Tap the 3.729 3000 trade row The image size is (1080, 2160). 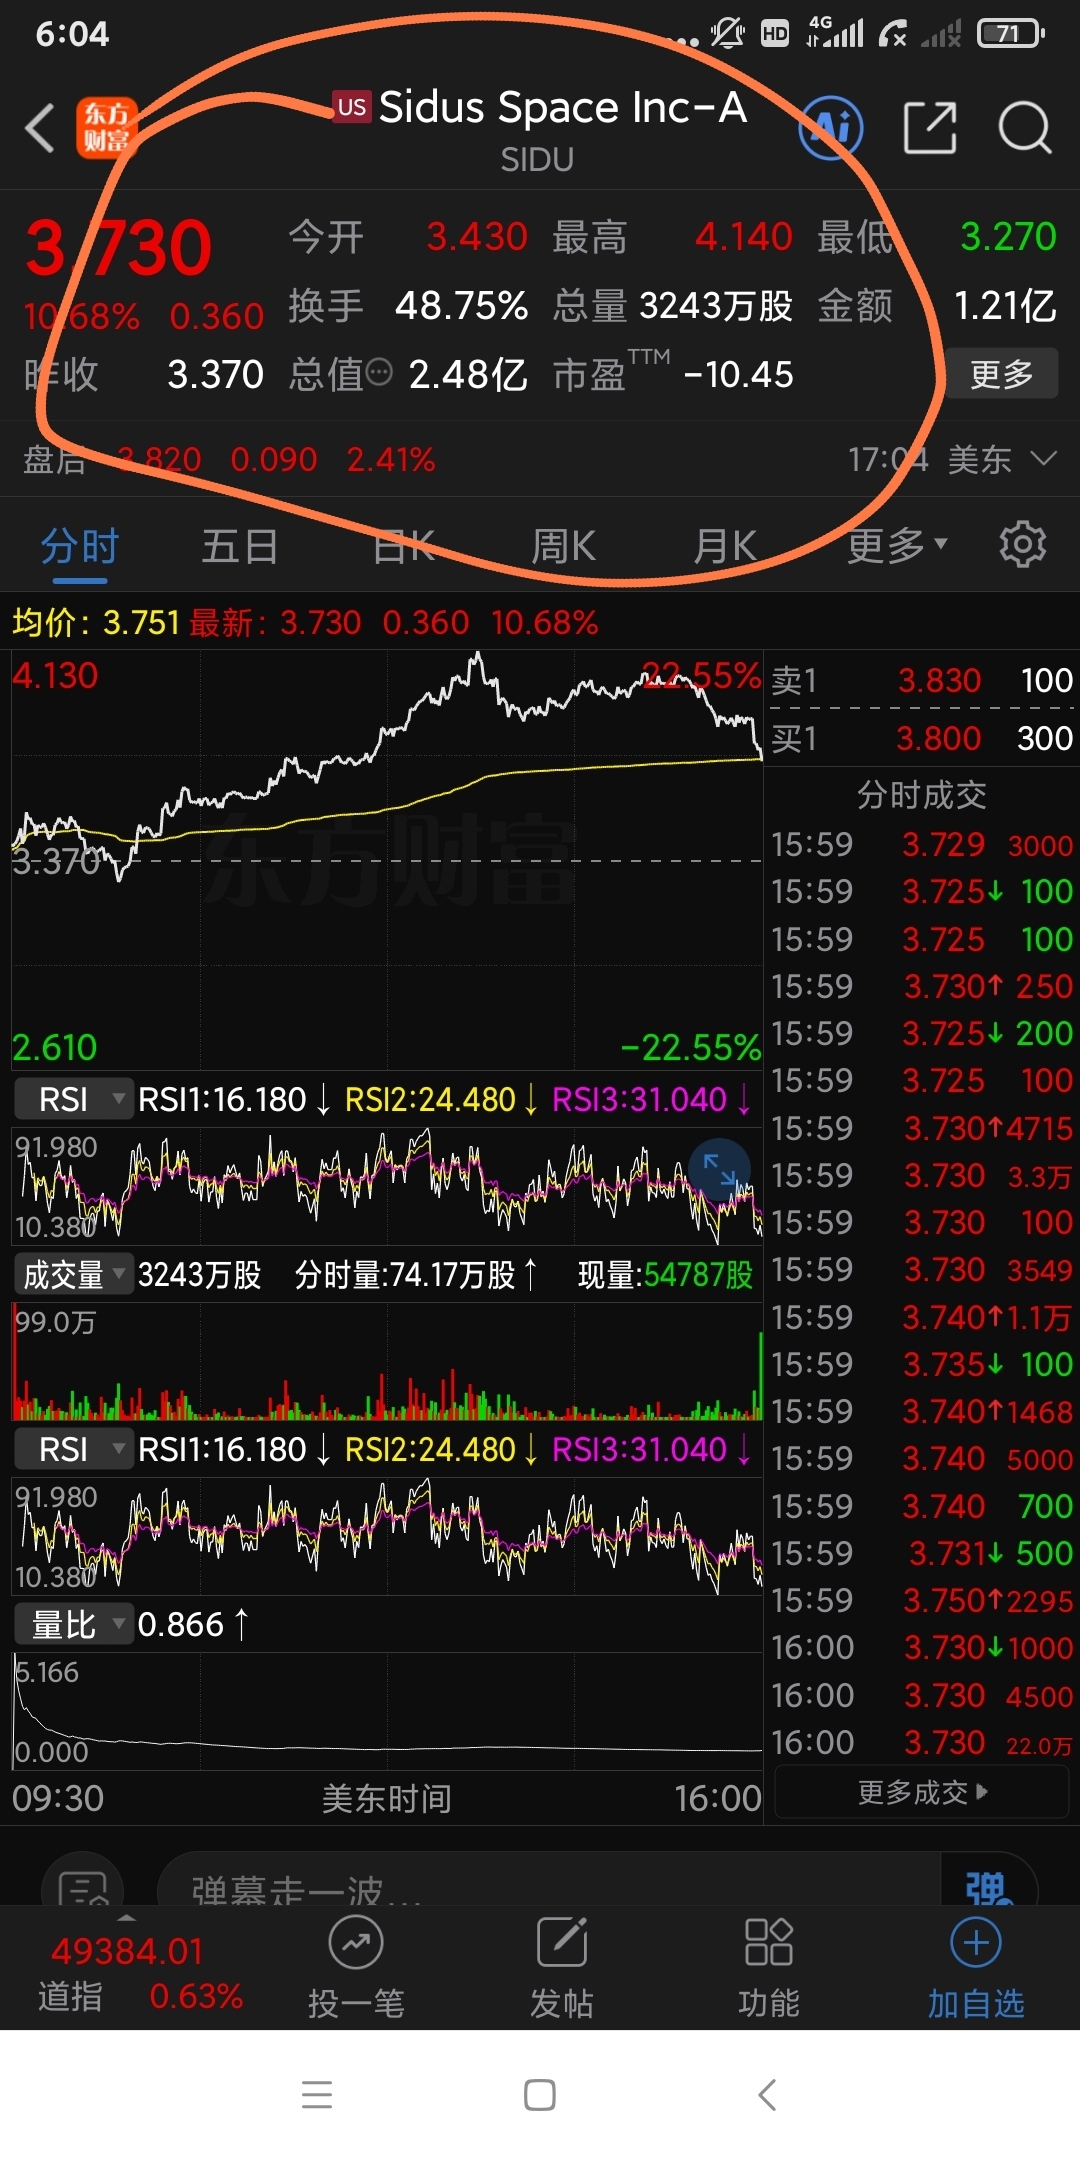tap(922, 844)
